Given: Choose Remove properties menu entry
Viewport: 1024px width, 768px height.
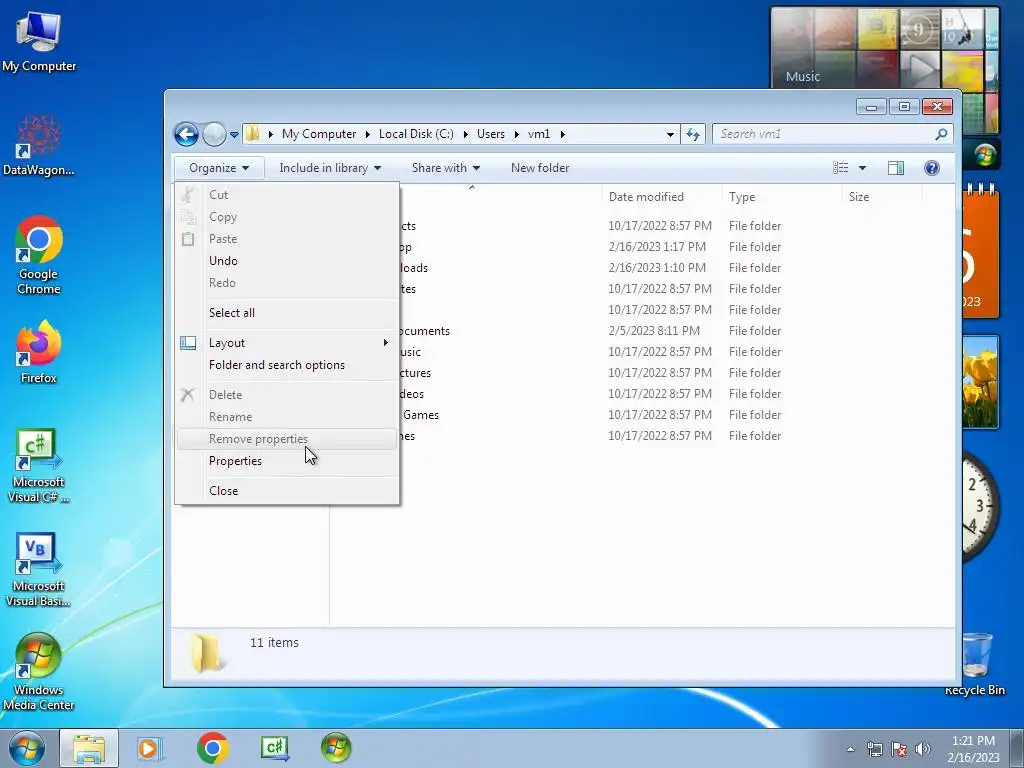Looking at the screenshot, I should [x=287, y=439].
